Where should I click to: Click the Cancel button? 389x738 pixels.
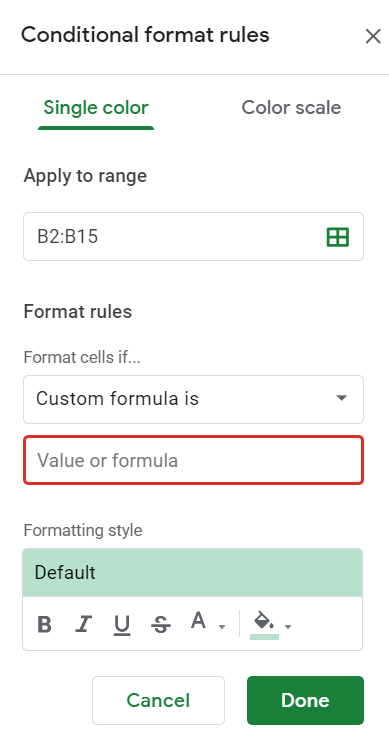[x=158, y=700]
